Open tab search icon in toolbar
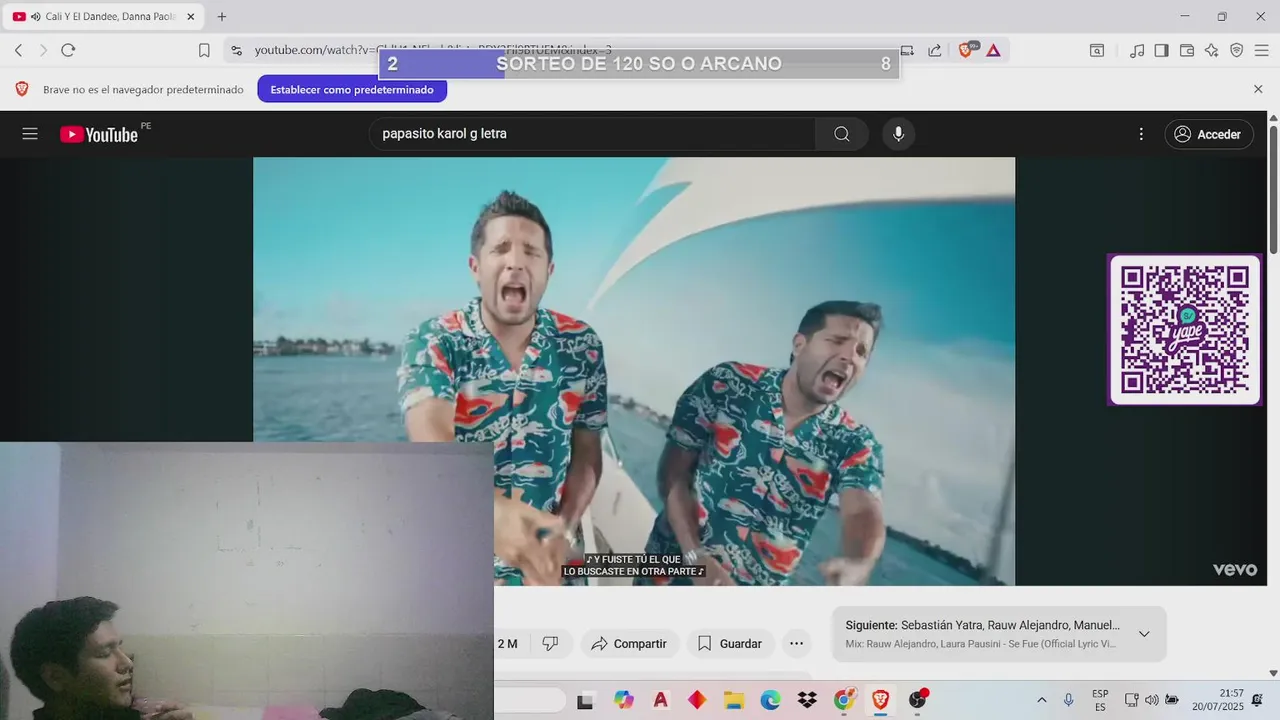 1097,50
